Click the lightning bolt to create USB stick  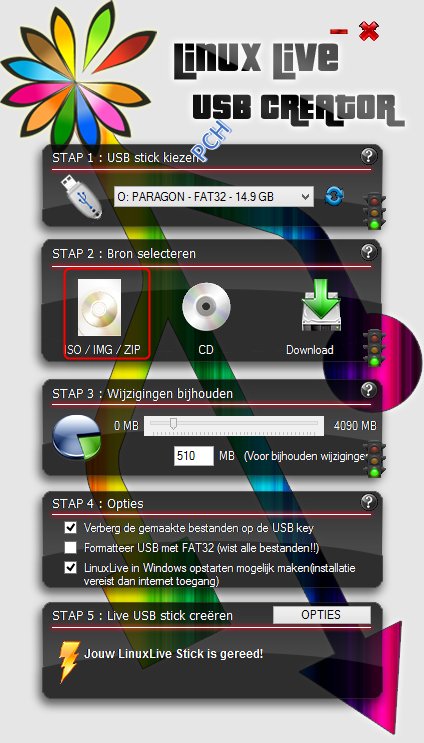68,661
